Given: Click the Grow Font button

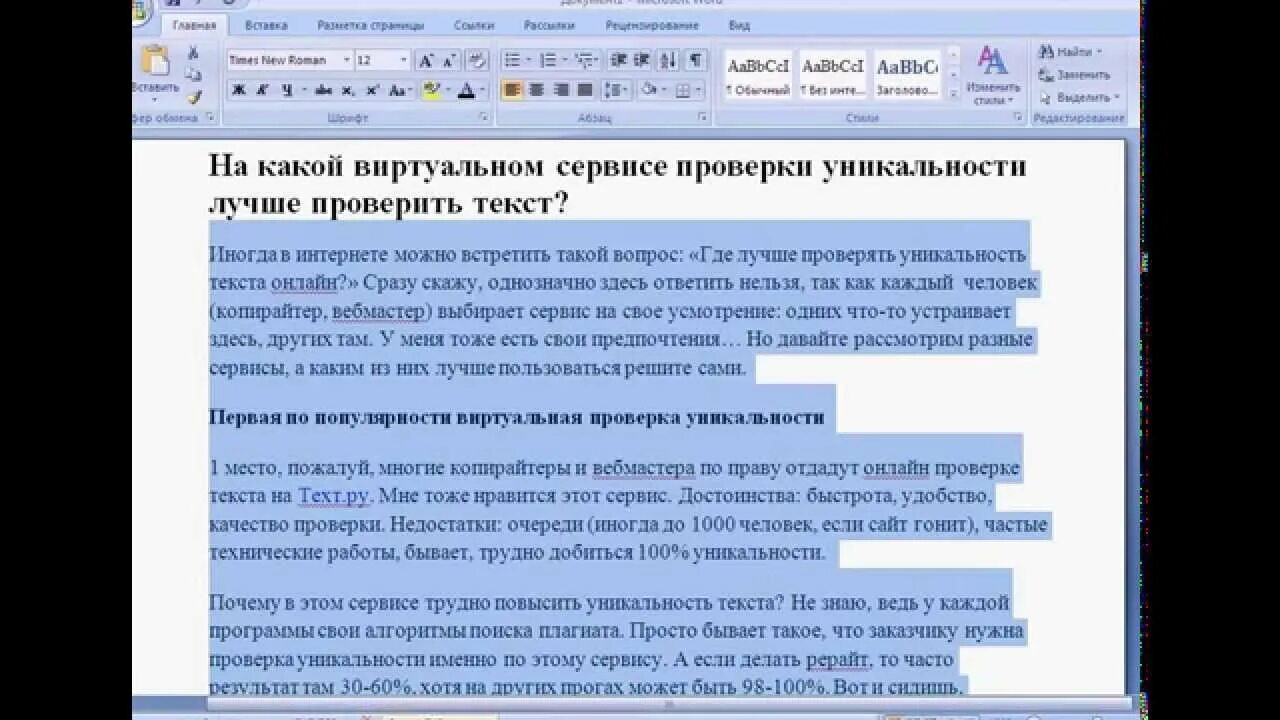Looking at the screenshot, I should click(426, 60).
